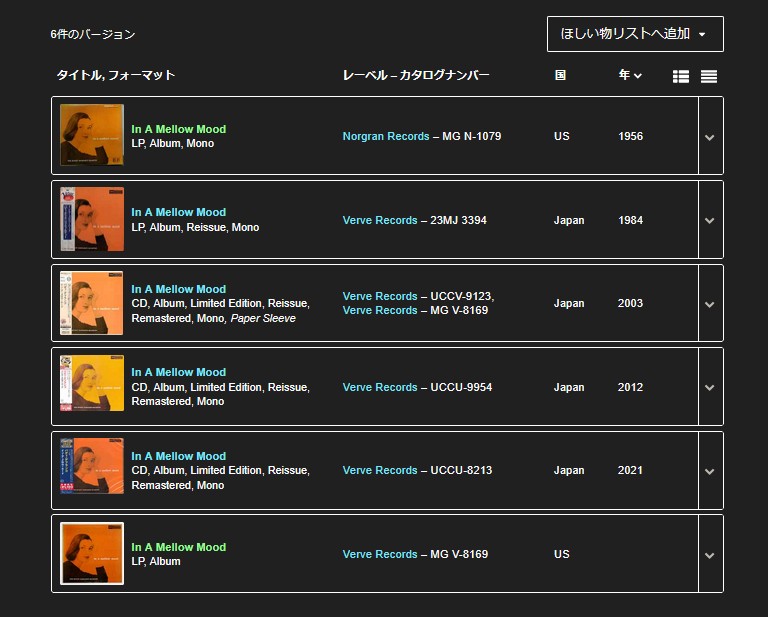This screenshot has width=768, height=617.
Task: Open Verve Records link beside UCCU-8213
Action: pos(380,471)
